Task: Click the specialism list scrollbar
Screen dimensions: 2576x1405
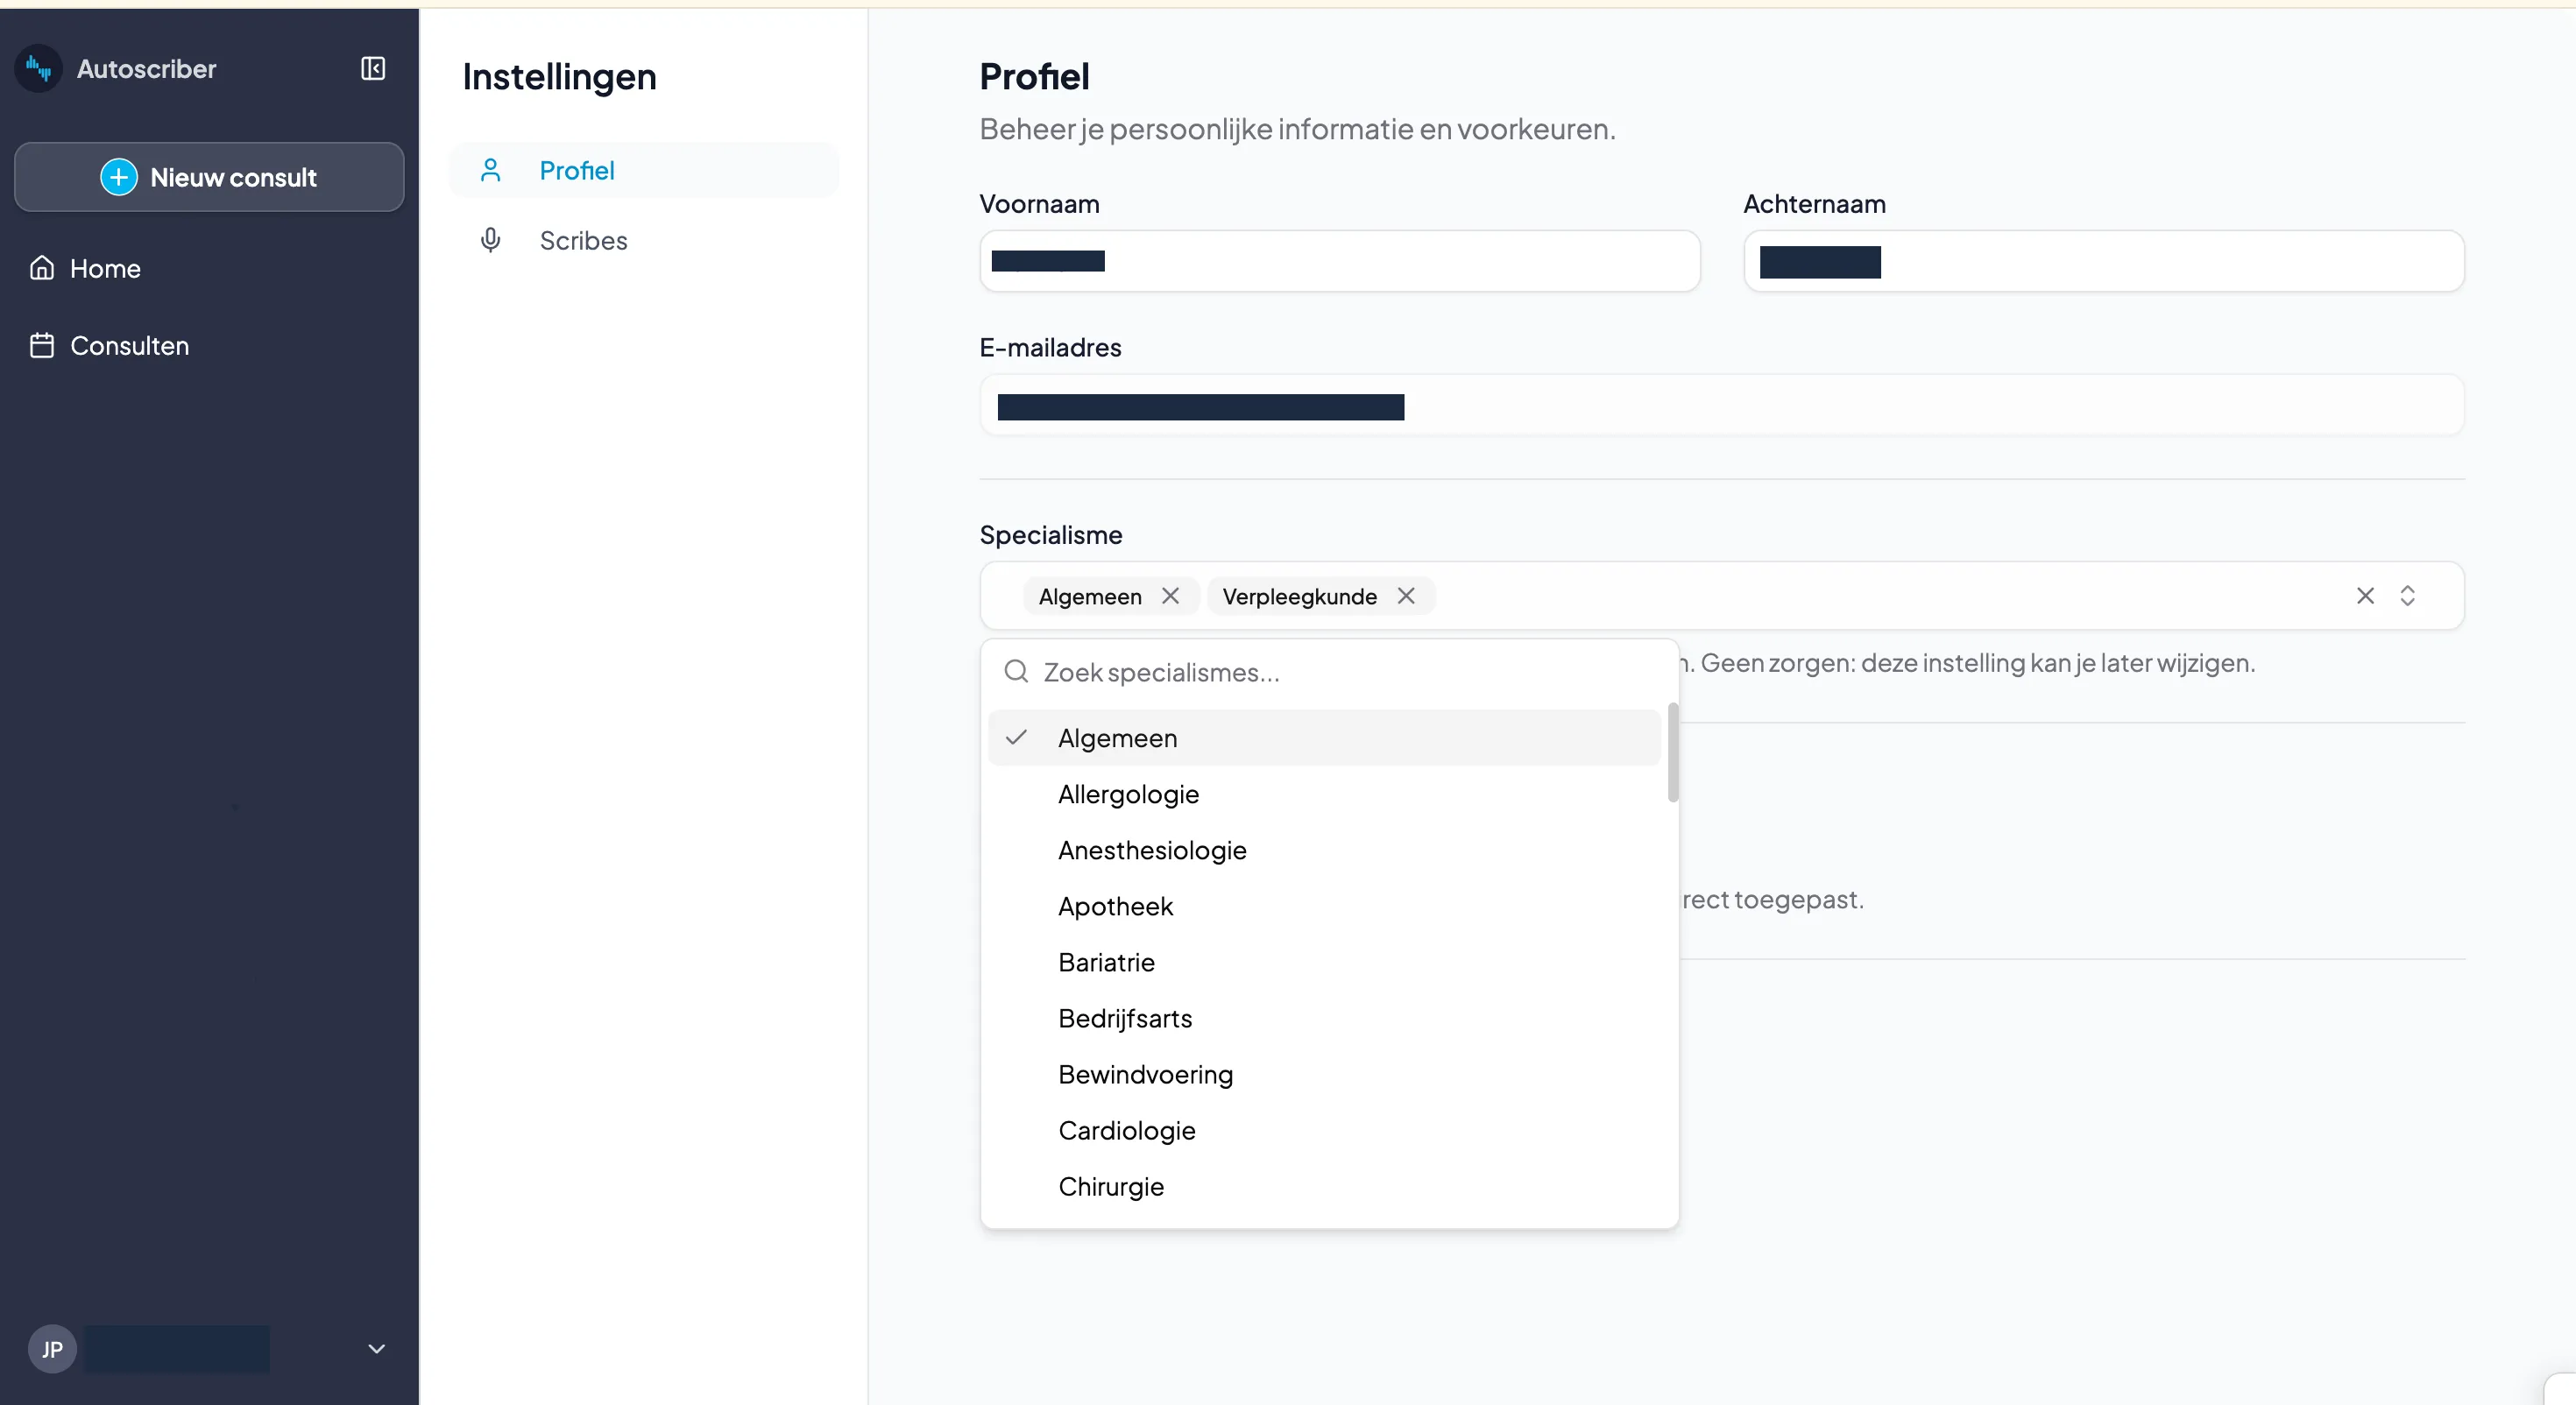Action: click(1672, 752)
